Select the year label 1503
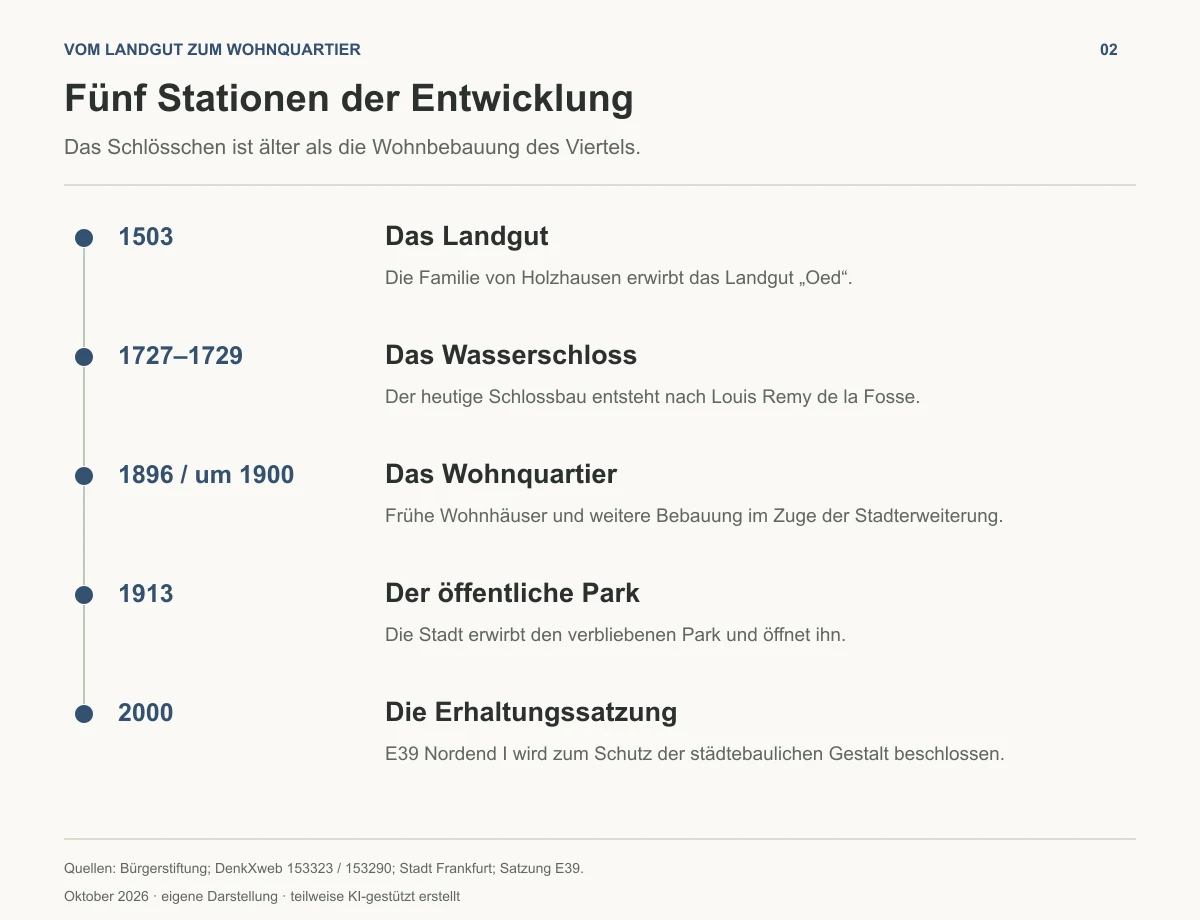The height and width of the screenshot is (920, 1200). point(146,237)
